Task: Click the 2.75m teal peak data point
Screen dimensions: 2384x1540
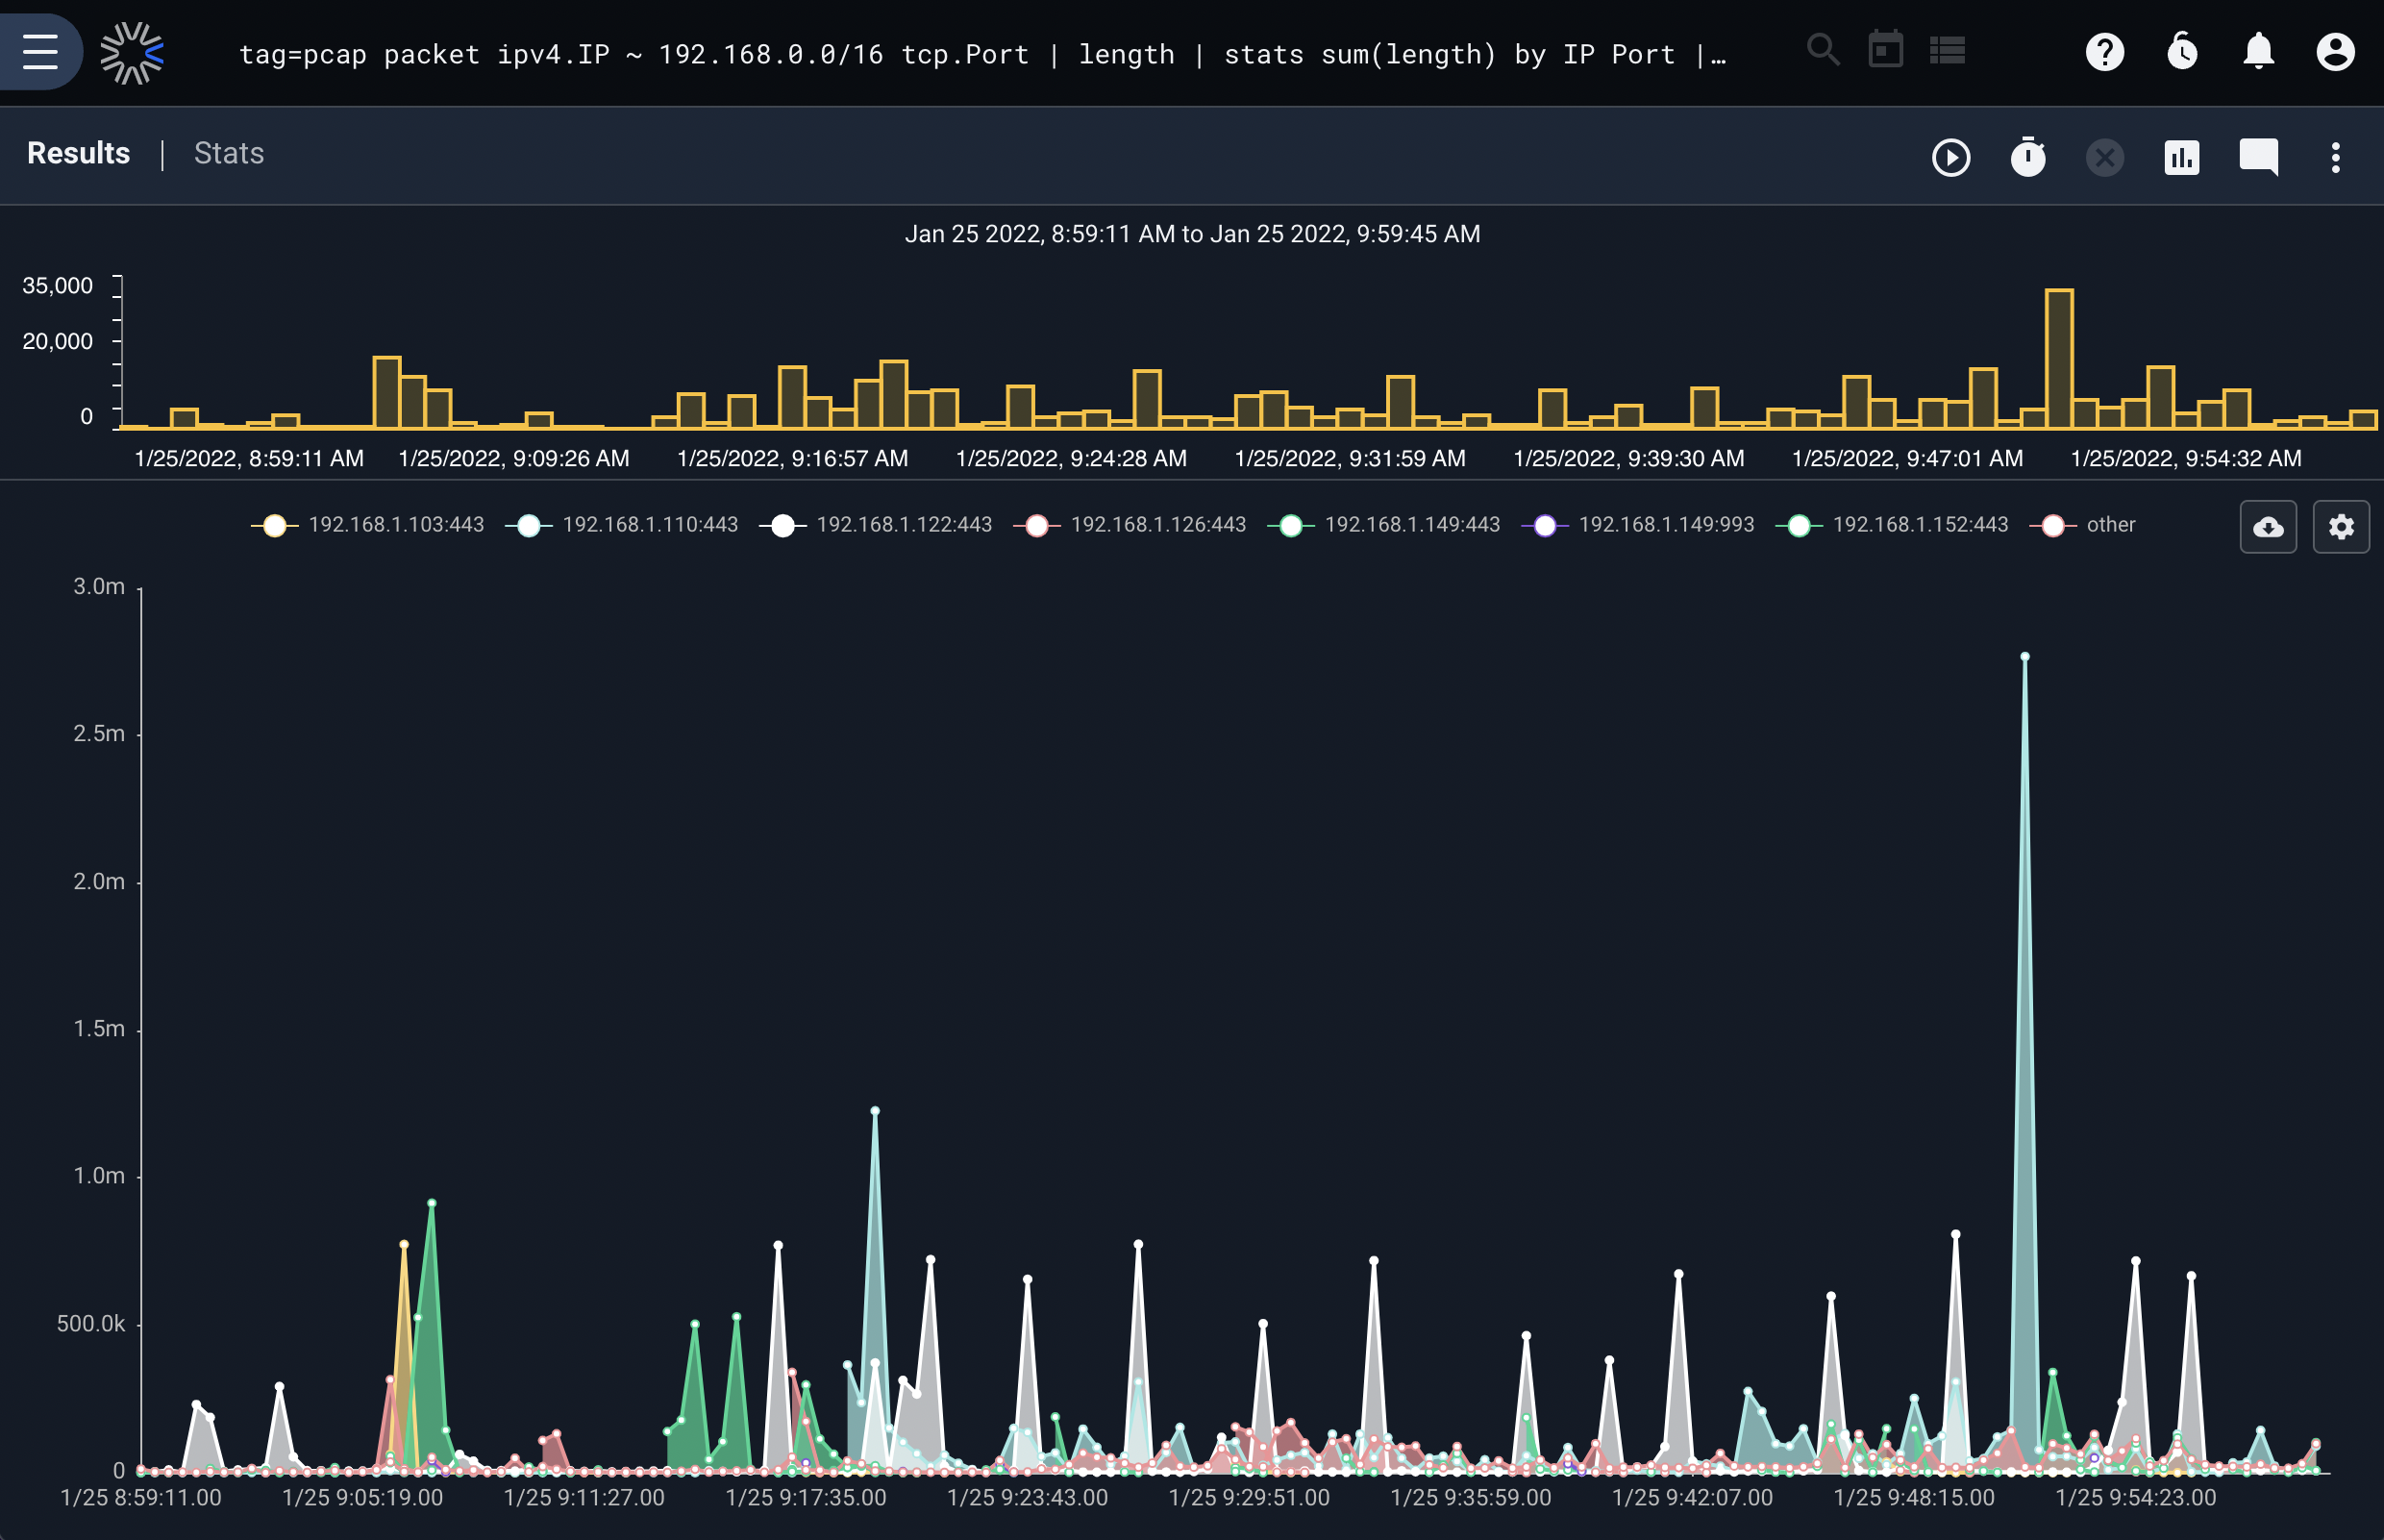Action: 2025,657
